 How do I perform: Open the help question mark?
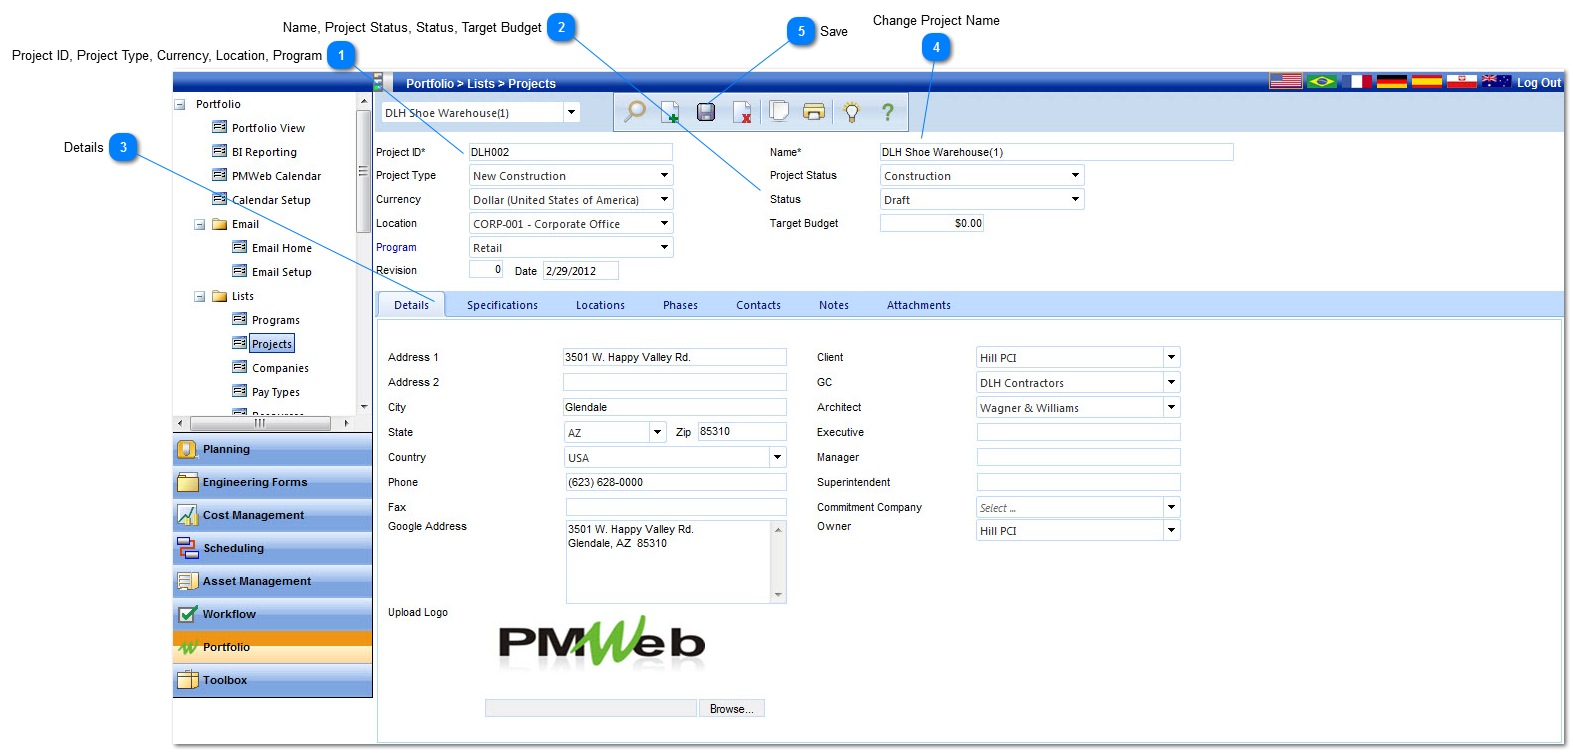(887, 112)
